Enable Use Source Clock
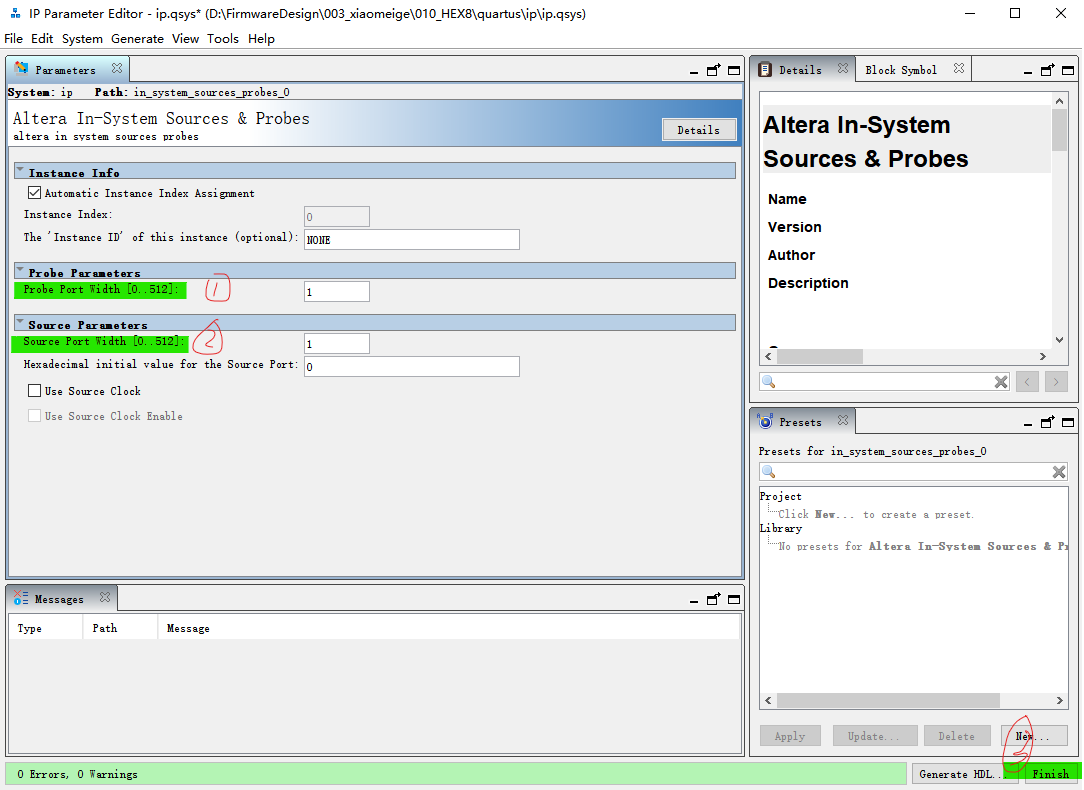This screenshot has width=1084, height=790. (x=35, y=390)
